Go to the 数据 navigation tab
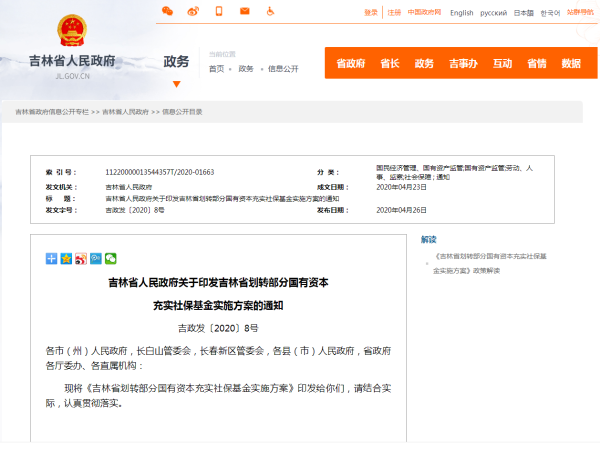Screen dimensions: 600x450 [x=571, y=63]
